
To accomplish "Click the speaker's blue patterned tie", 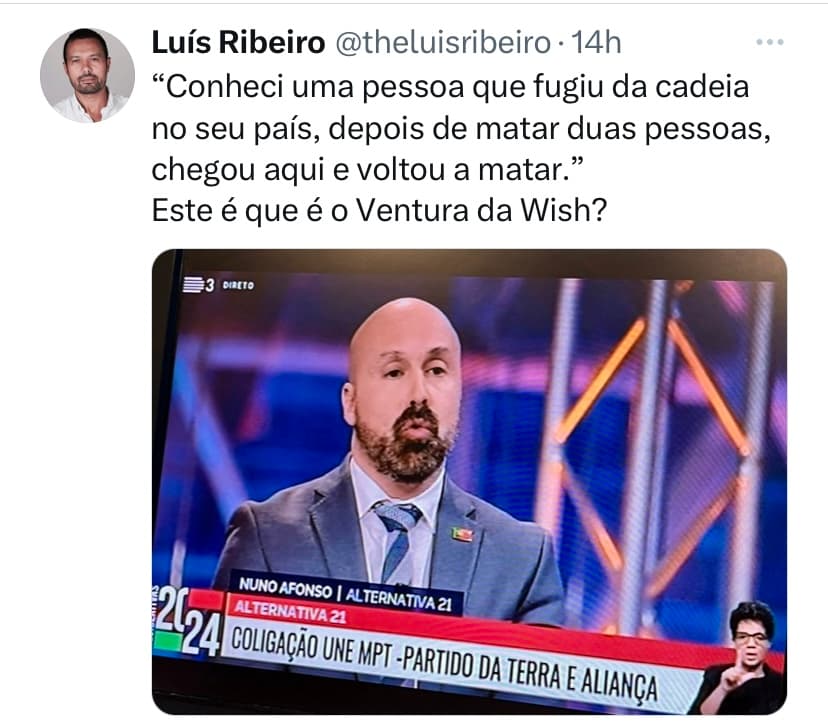I will (x=399, y=539).
